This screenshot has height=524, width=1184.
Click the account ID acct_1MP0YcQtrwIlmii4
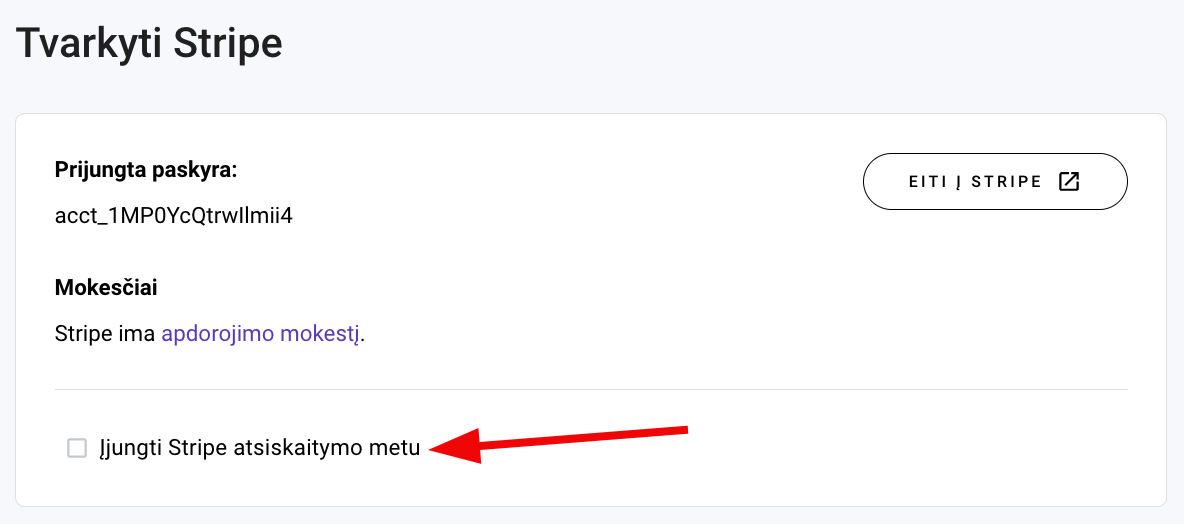tap(174, 215)
